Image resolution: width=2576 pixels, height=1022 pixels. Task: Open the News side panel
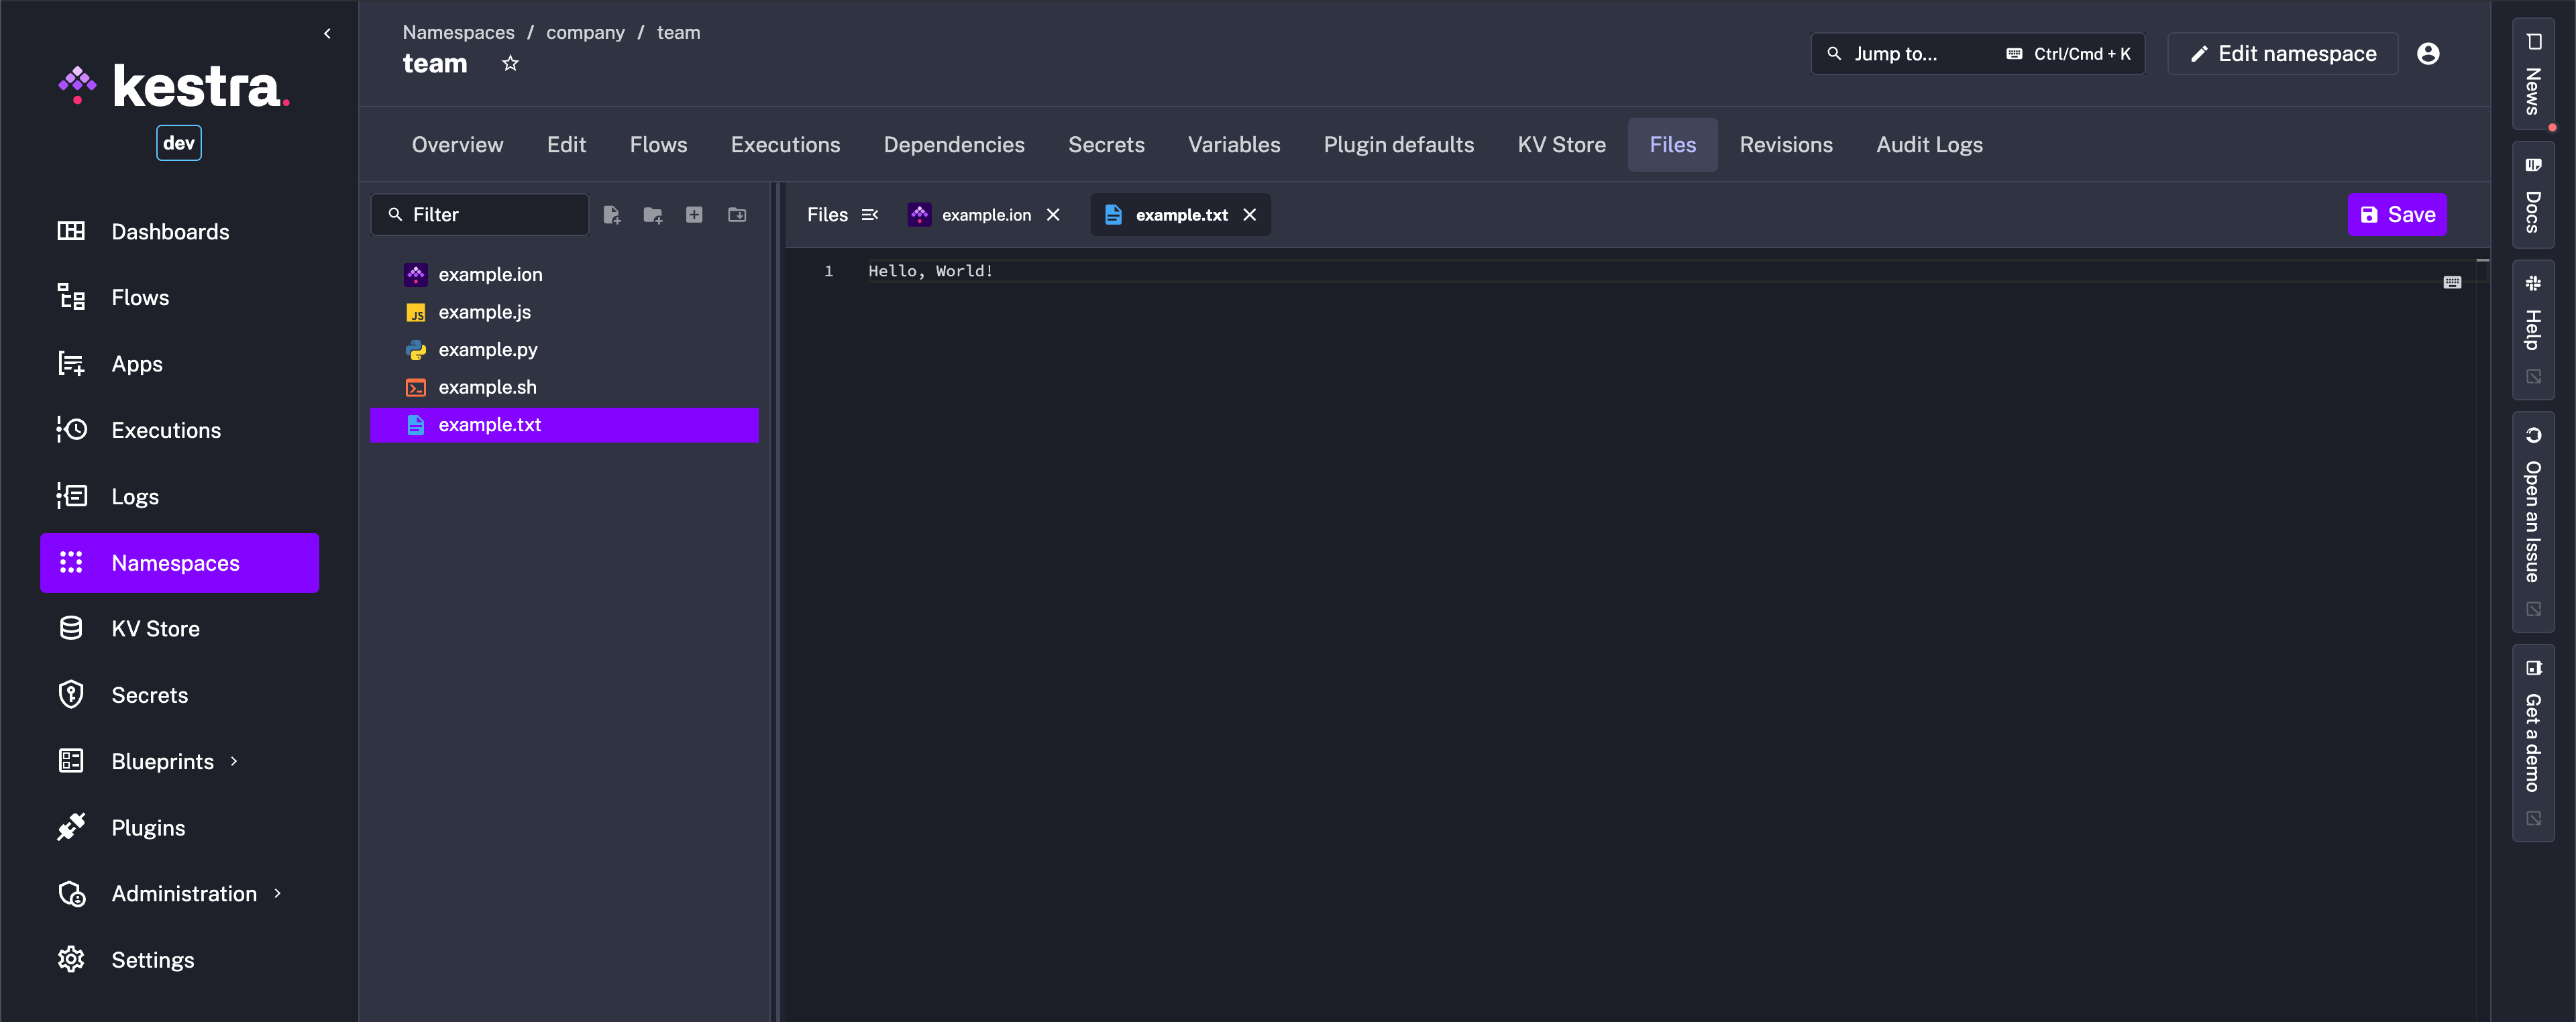coord(2532,75)
